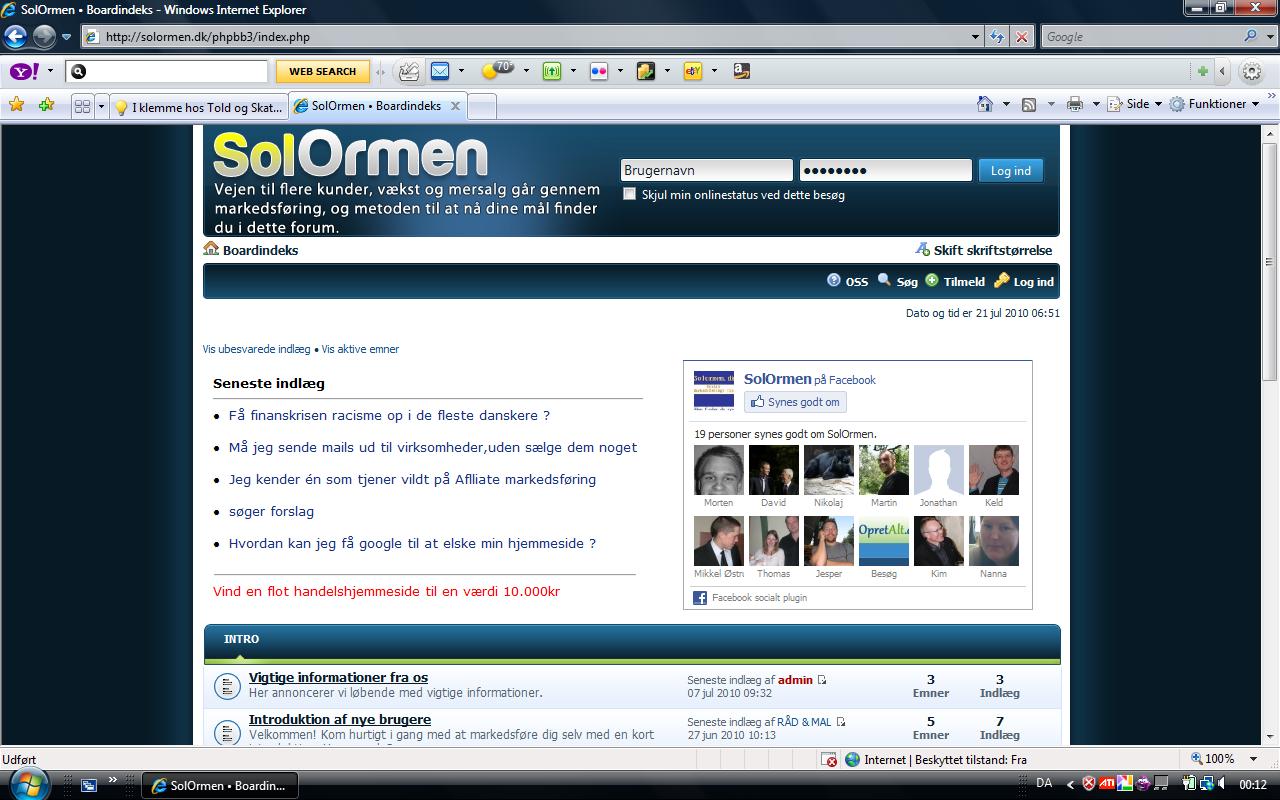Click the Yahoo toolbar settings gear icon
The height and width of the screenshot is (800, 1280).
click(1251, 71)
